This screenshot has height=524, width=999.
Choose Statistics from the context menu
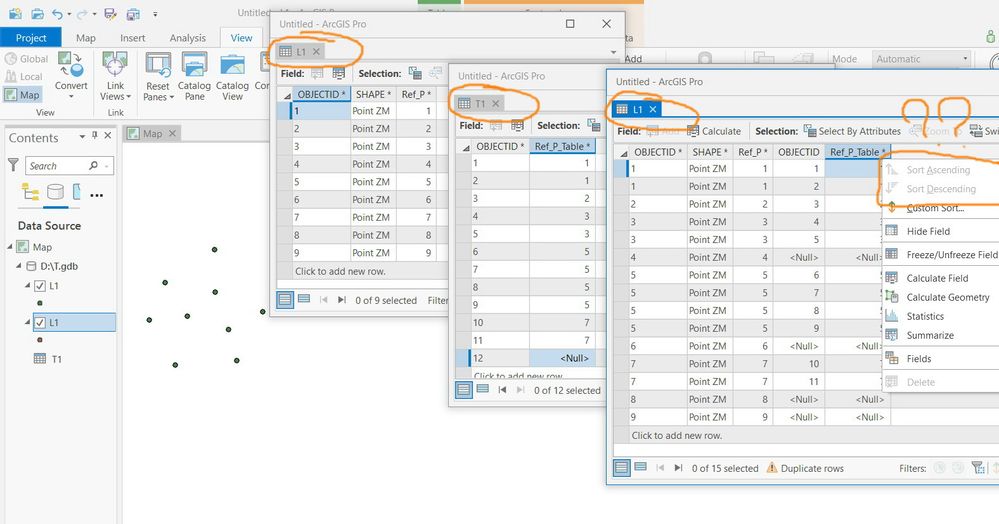(x=925, y=316)
